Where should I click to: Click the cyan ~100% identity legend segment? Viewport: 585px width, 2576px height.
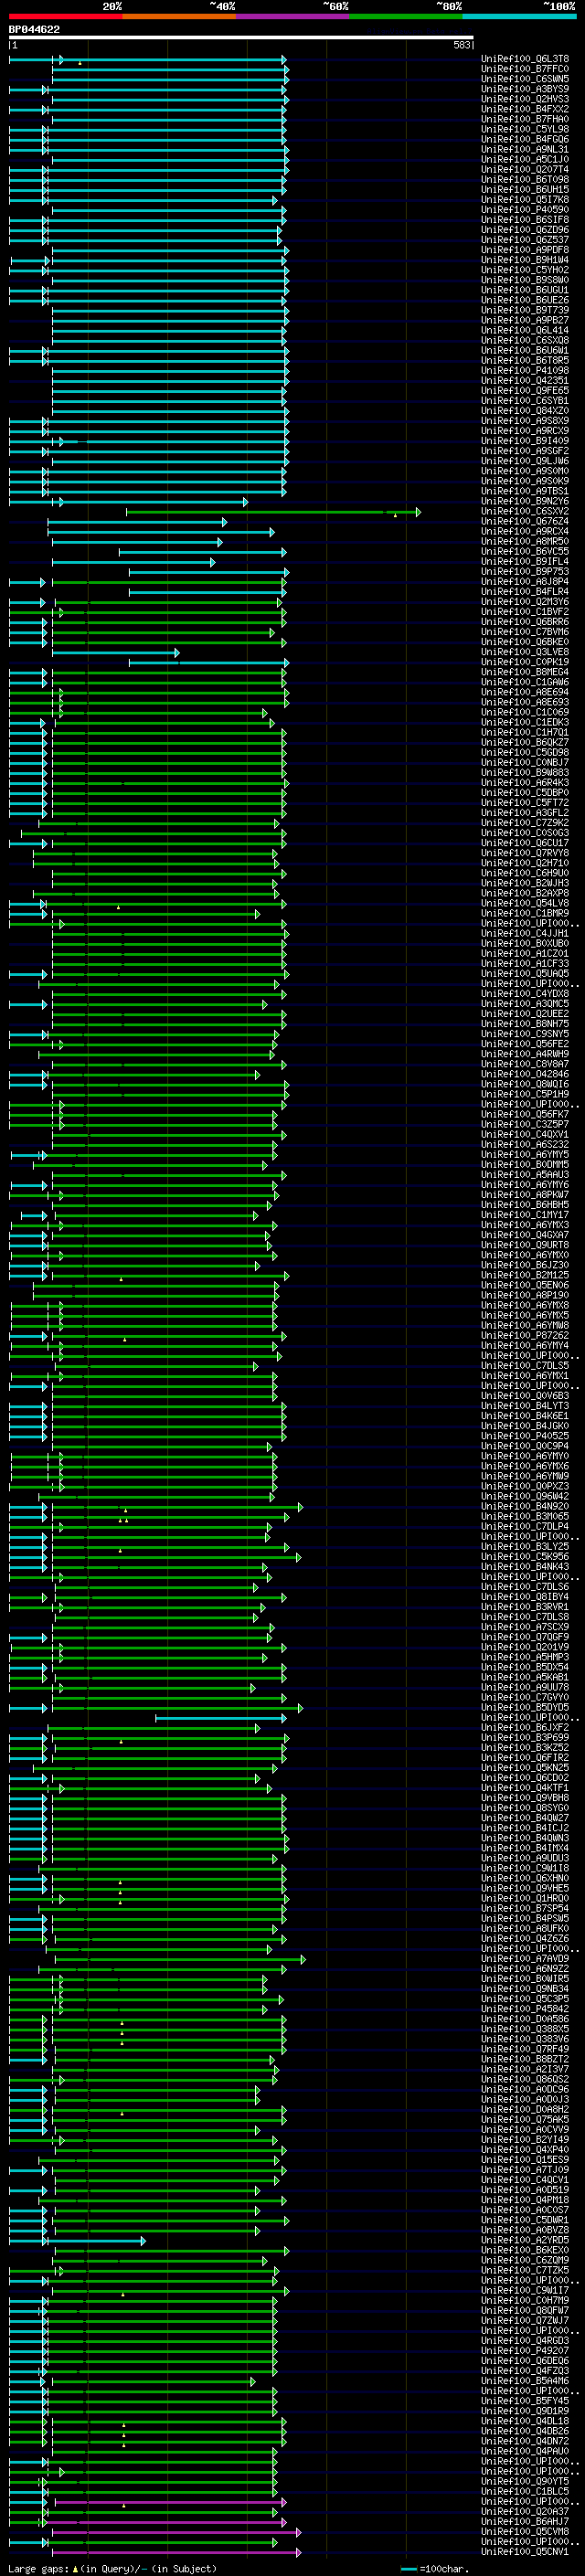click(x=519, y=16)
